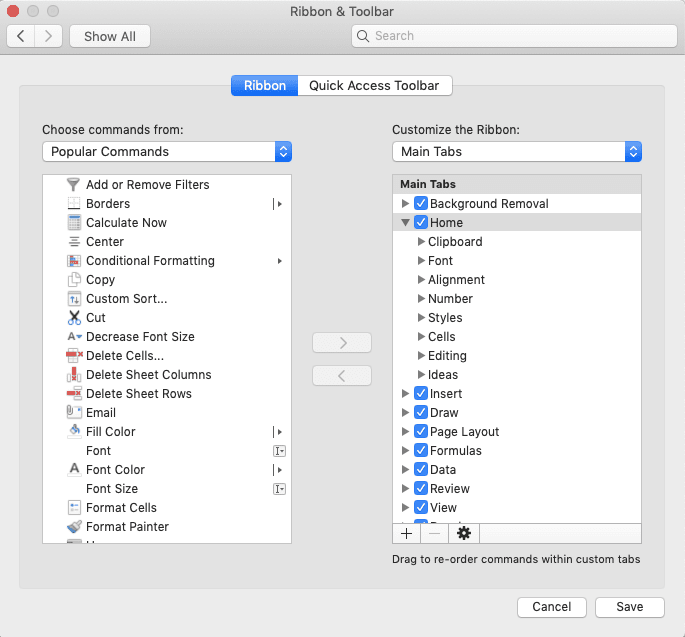Click the Delete Sheet Rows icon
685x637 pixels.
click(74, 393)
